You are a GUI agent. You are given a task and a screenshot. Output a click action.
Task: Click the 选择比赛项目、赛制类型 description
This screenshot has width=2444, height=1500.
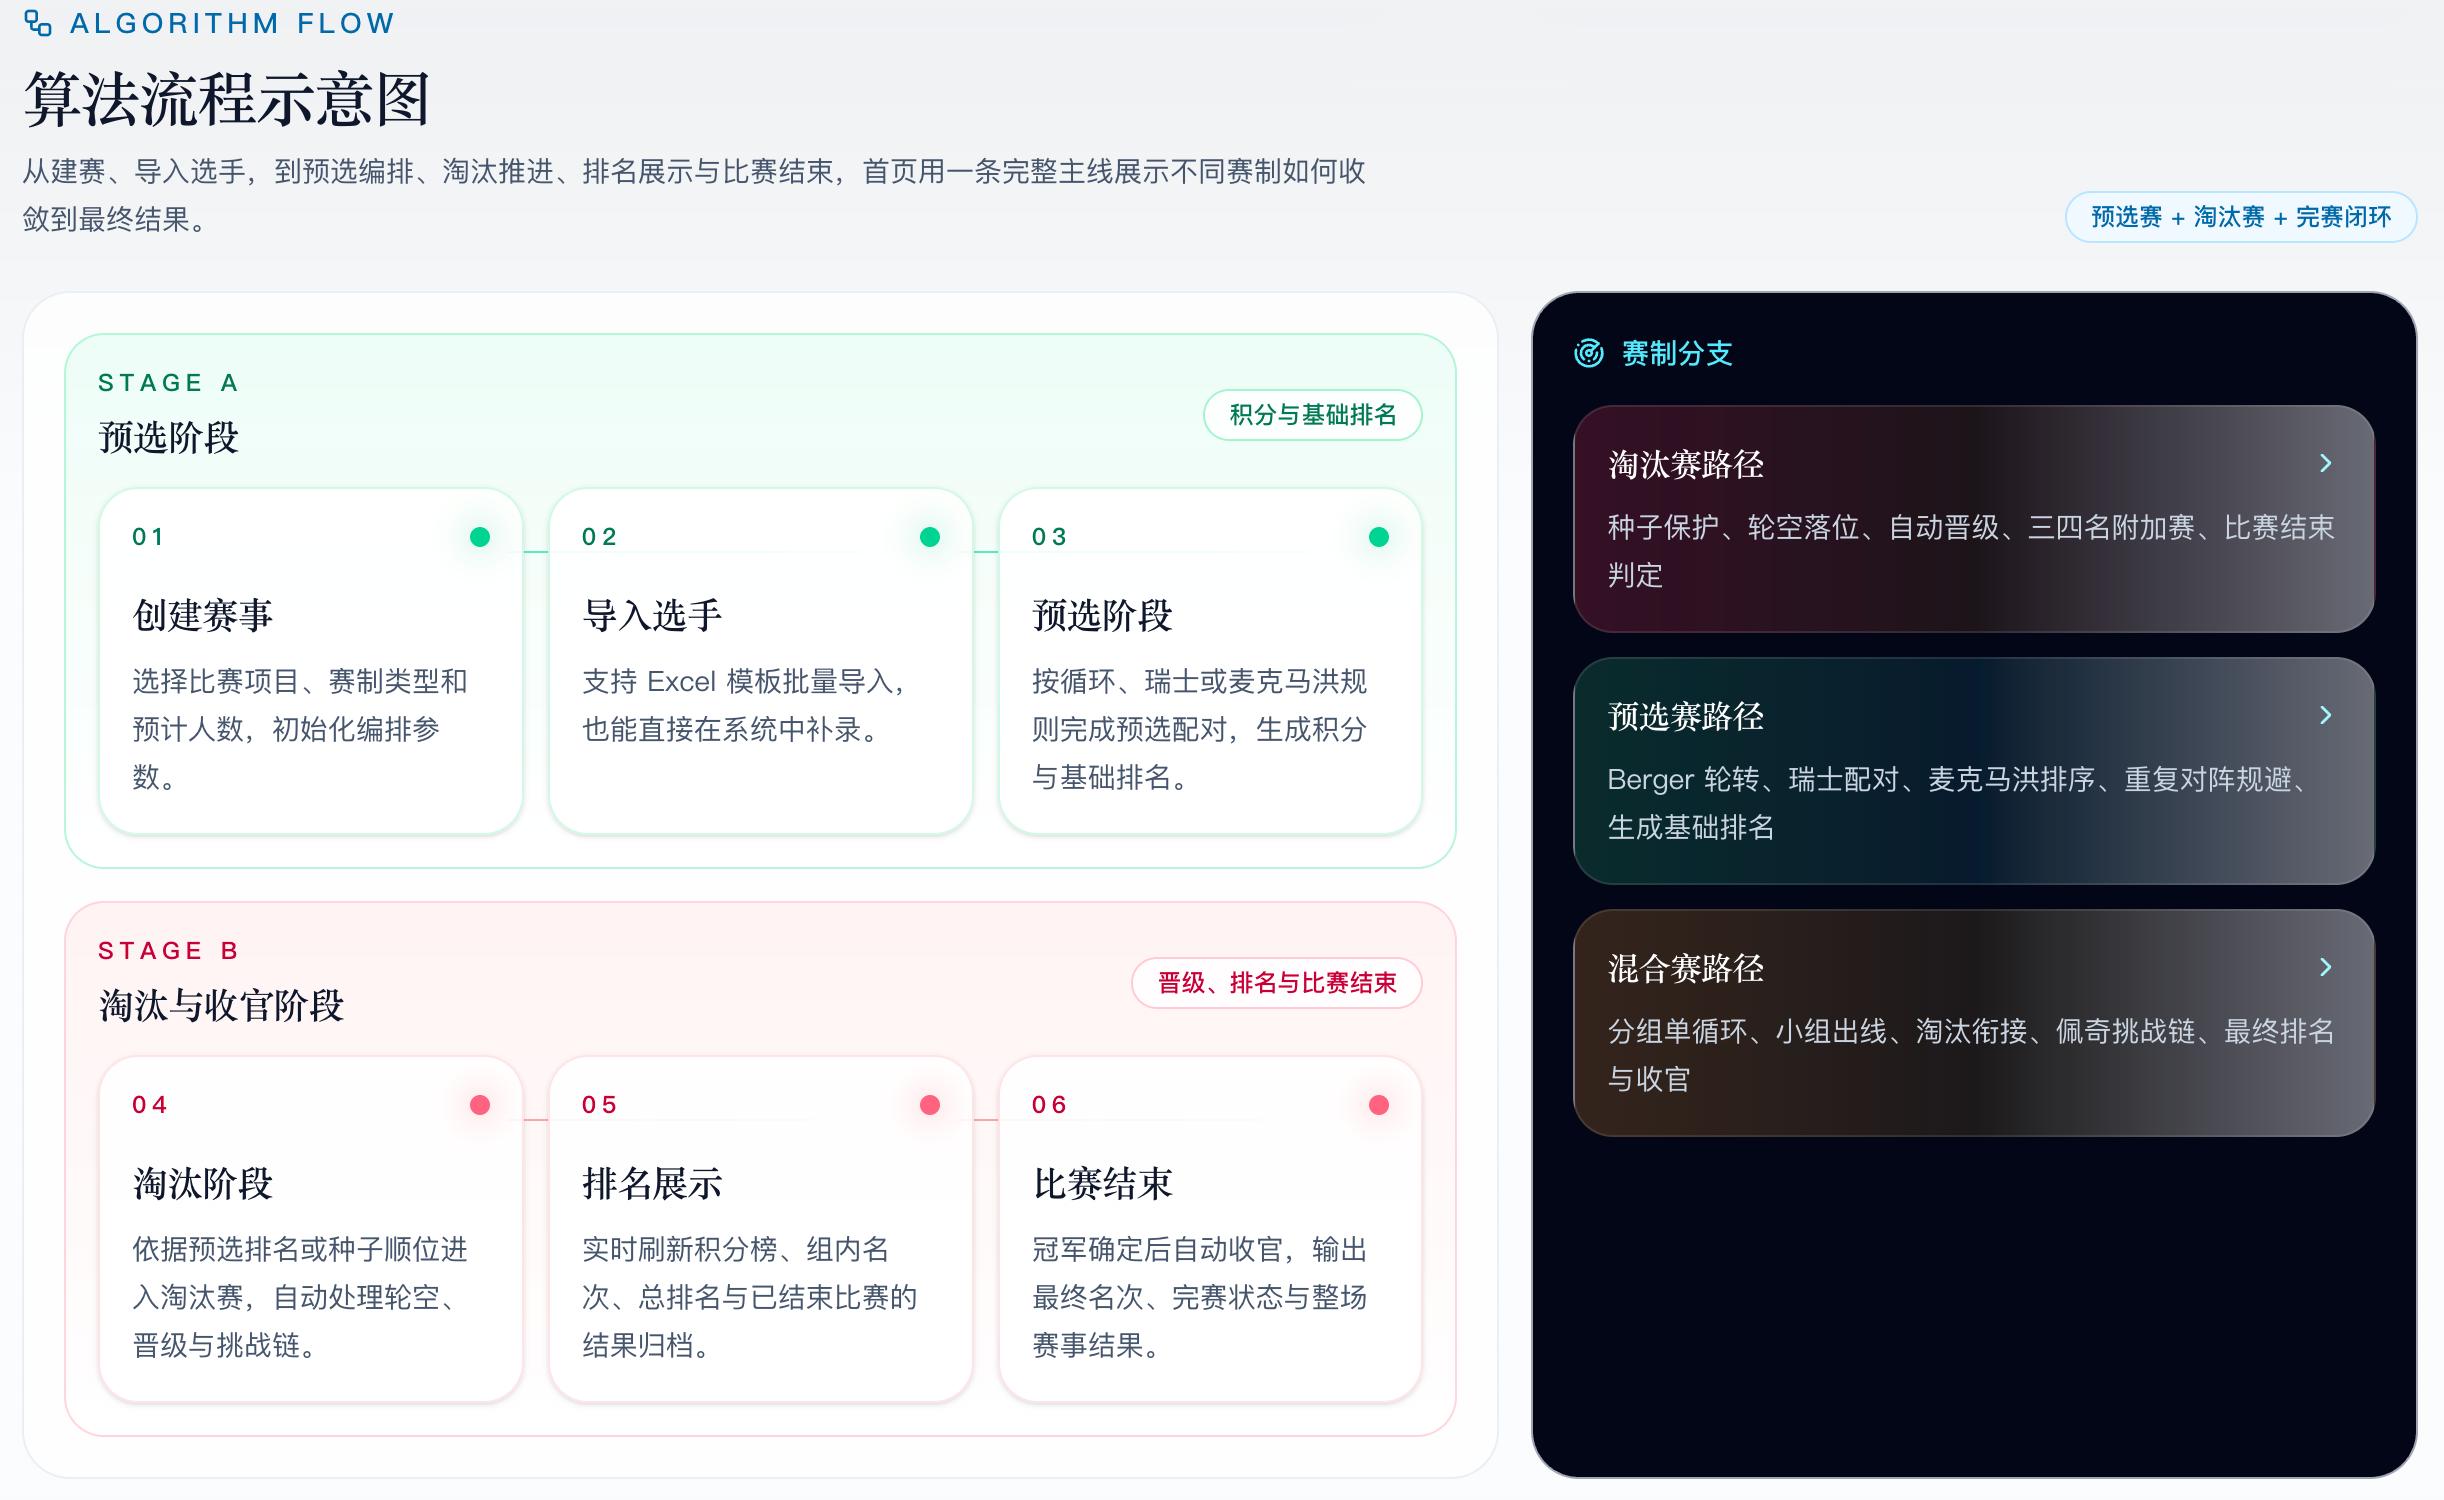[x=300, y=729]
